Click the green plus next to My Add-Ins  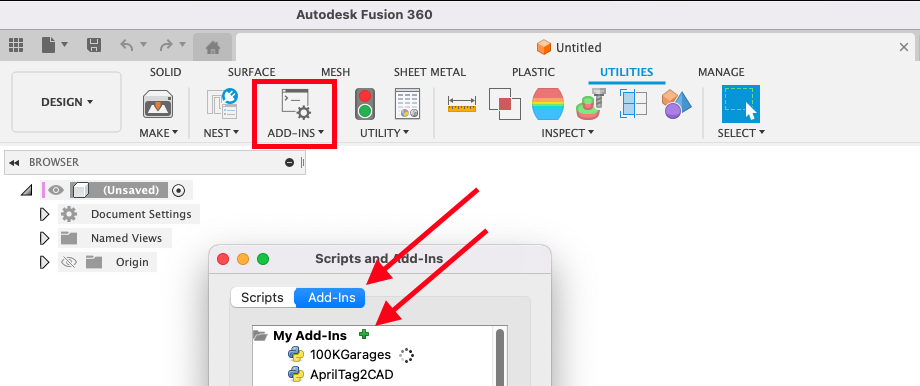[x=364, y=334]
